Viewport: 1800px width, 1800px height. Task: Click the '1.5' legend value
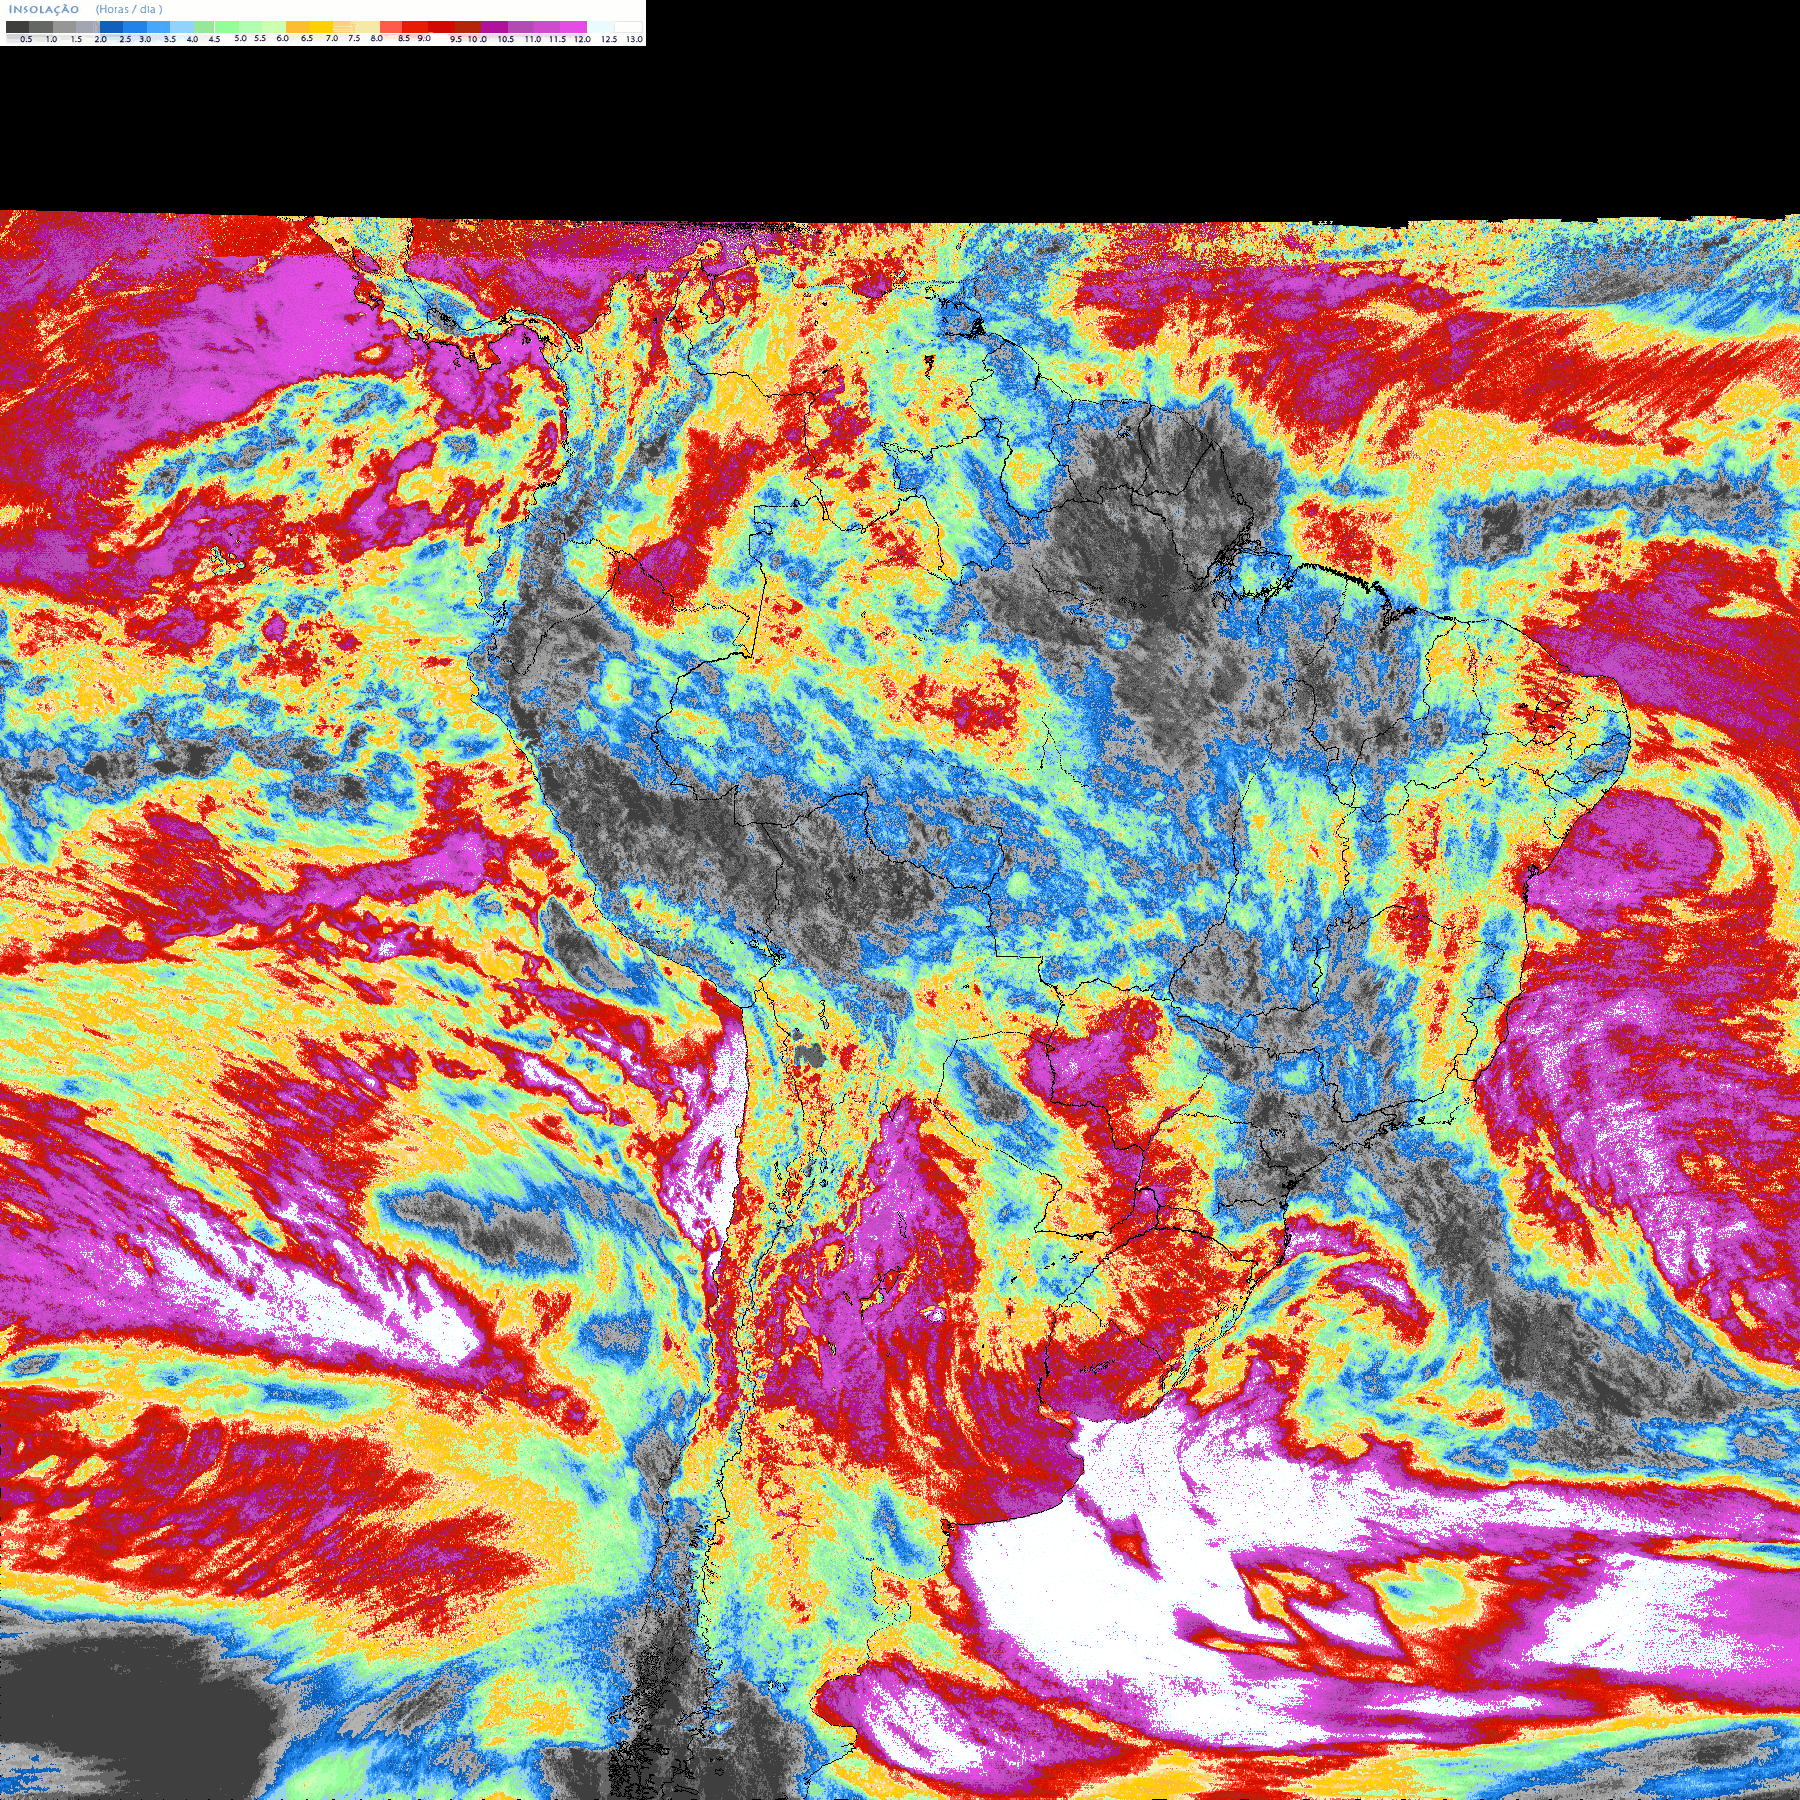76,39
